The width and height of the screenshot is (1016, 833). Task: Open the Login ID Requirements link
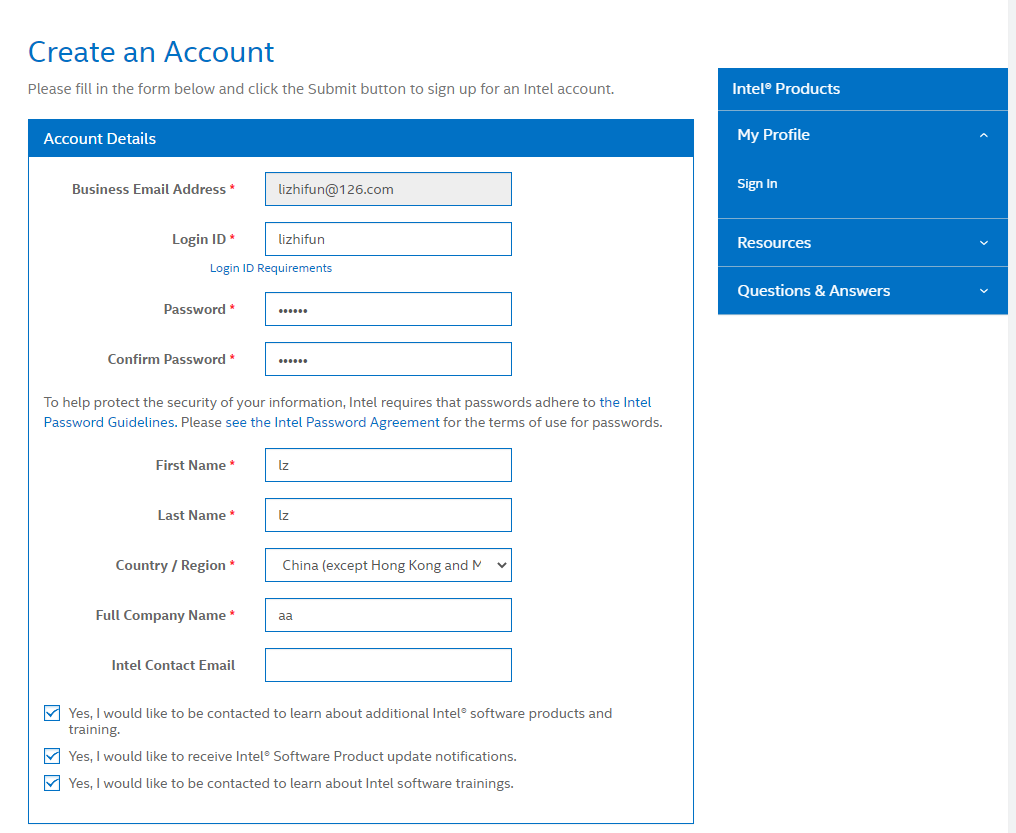click(x=271, y=268)
